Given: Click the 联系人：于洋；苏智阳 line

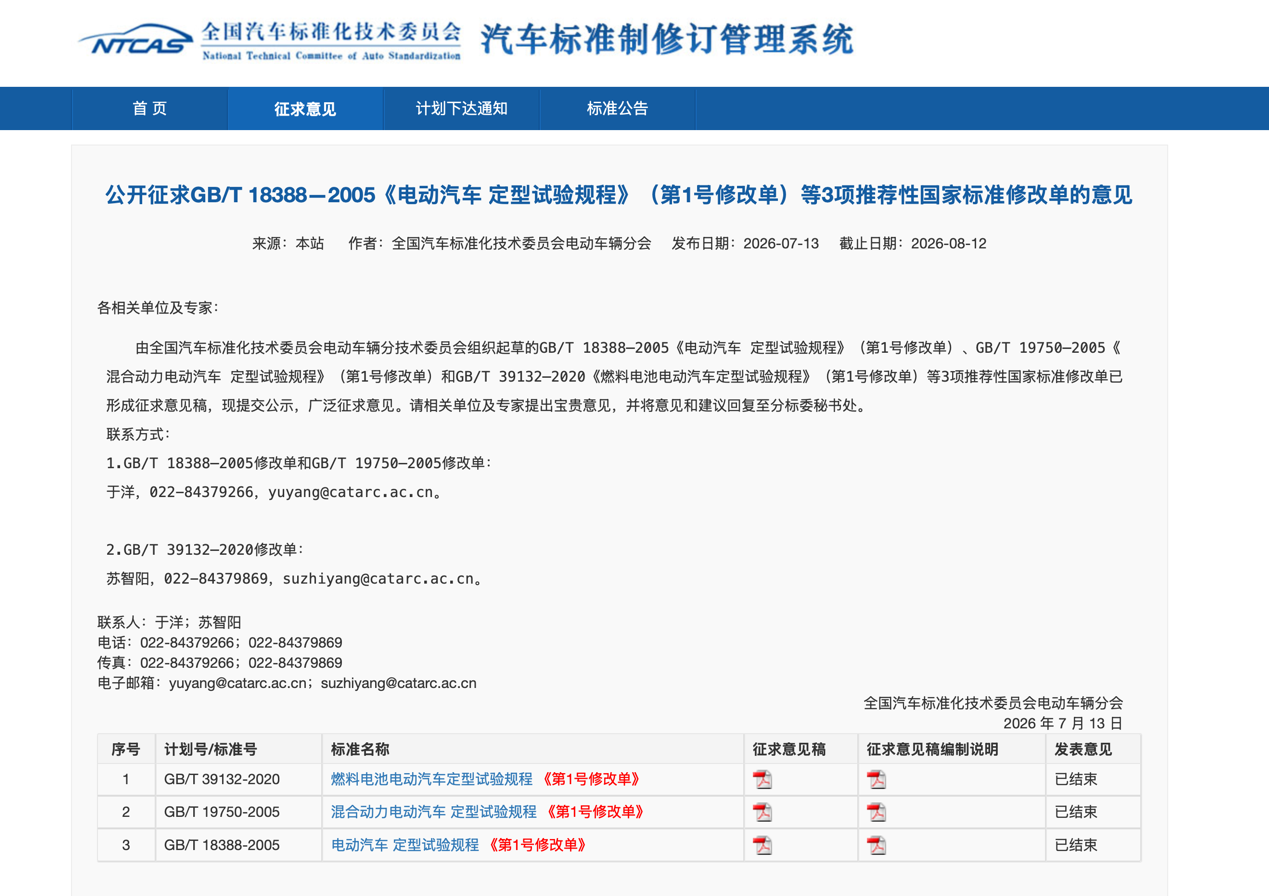Looking at the screenshot, I should click(x=169, y=622).
